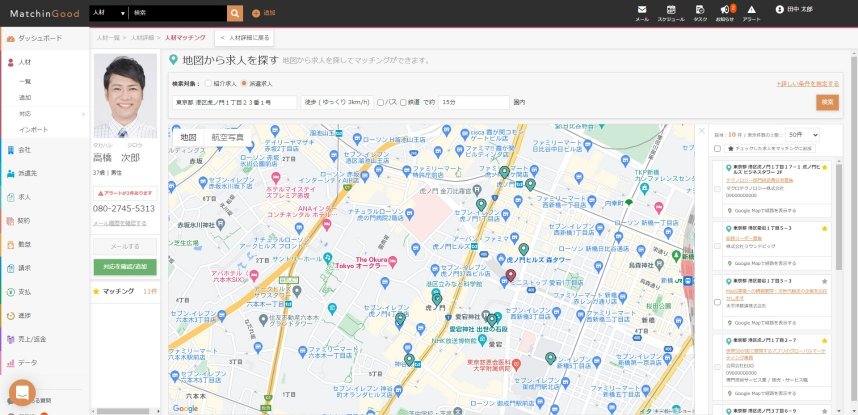Click the orange chat bubble icon
The width and height of the screenshot is (858, 415).
22,392
